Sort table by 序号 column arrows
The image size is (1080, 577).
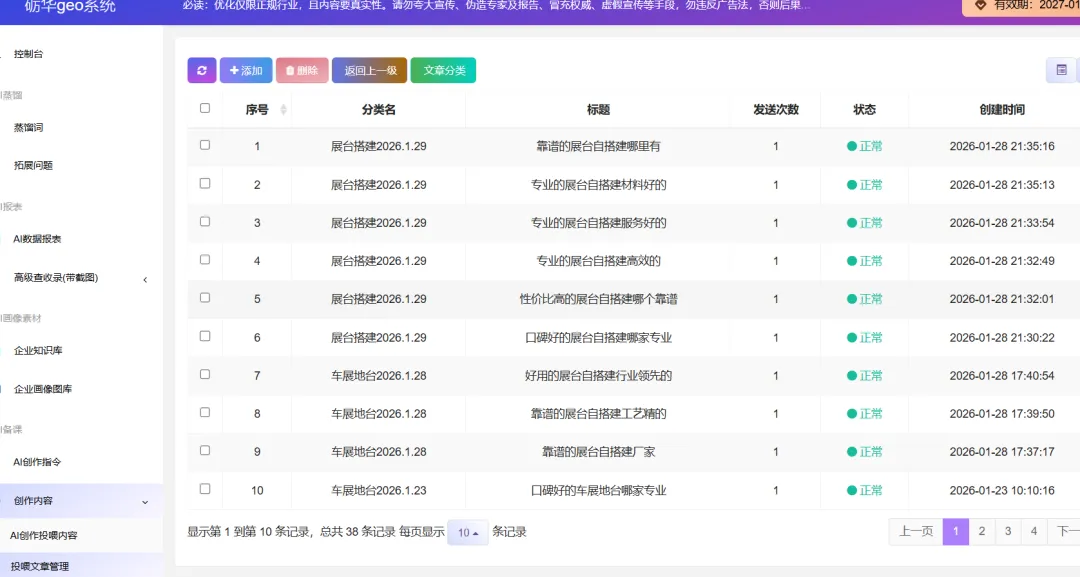283,109
